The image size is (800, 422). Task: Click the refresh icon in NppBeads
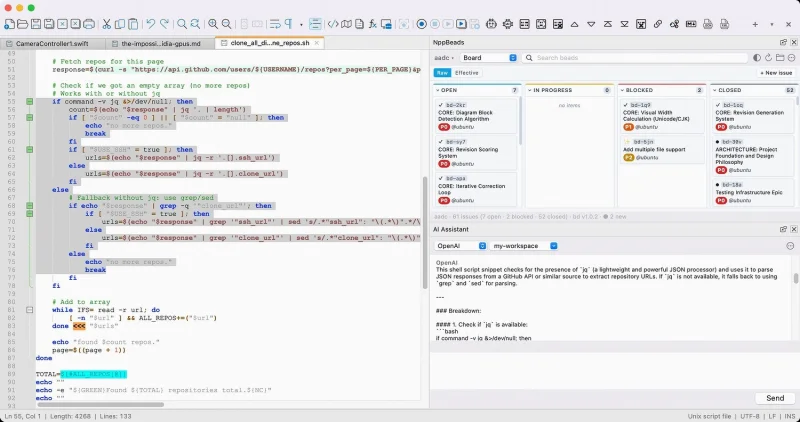tap(768, 58)
